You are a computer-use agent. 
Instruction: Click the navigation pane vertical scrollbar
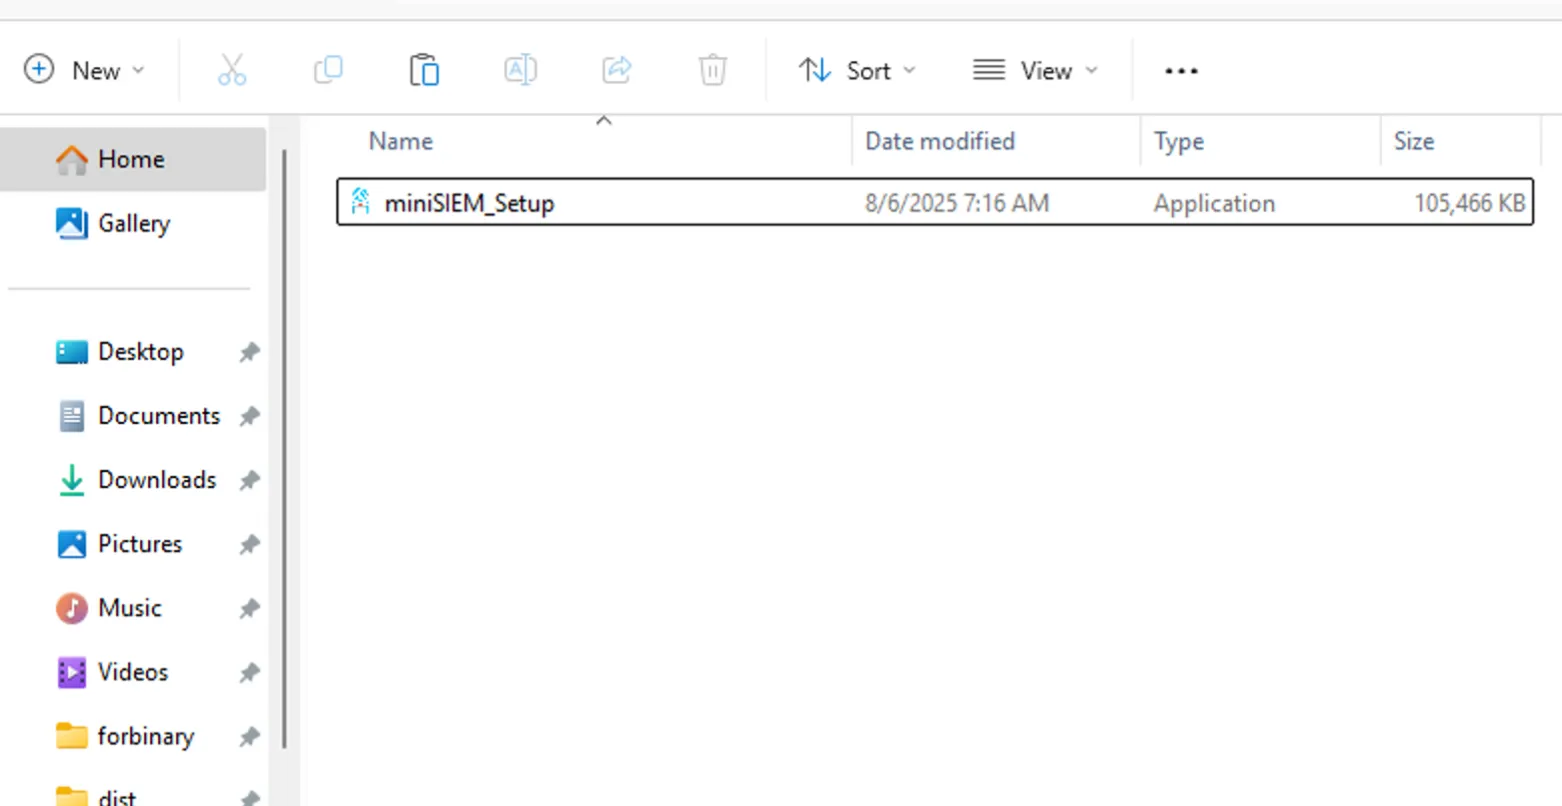click(285, 450)
